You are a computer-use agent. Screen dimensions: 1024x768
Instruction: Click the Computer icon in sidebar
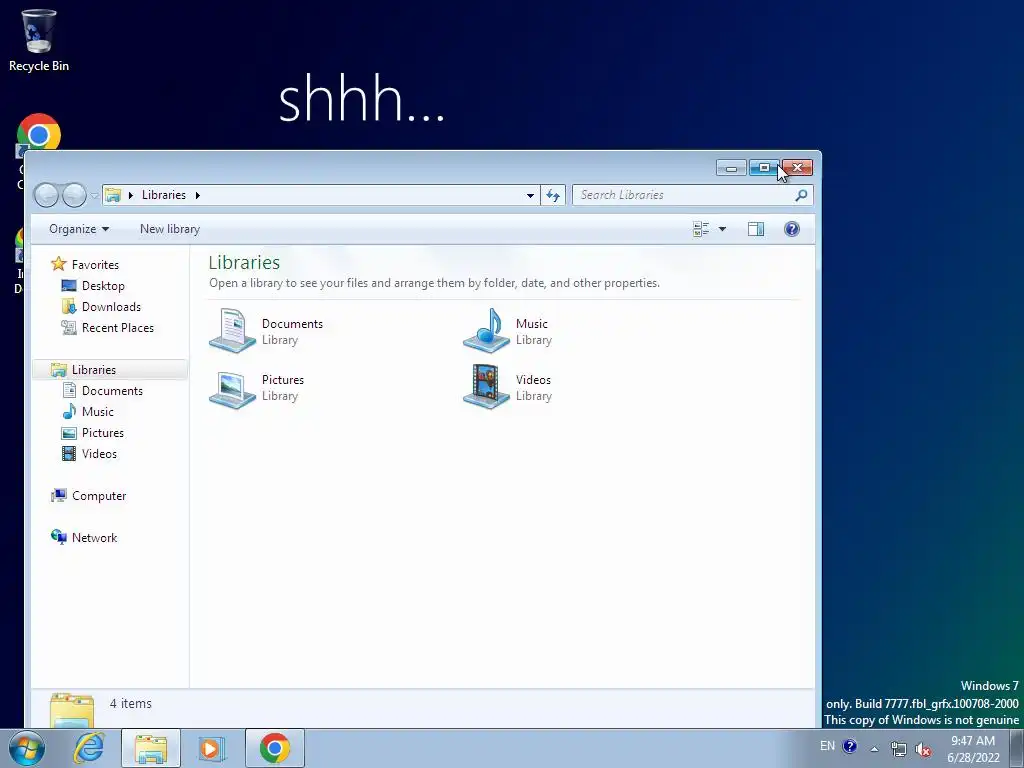click(59, 496)
